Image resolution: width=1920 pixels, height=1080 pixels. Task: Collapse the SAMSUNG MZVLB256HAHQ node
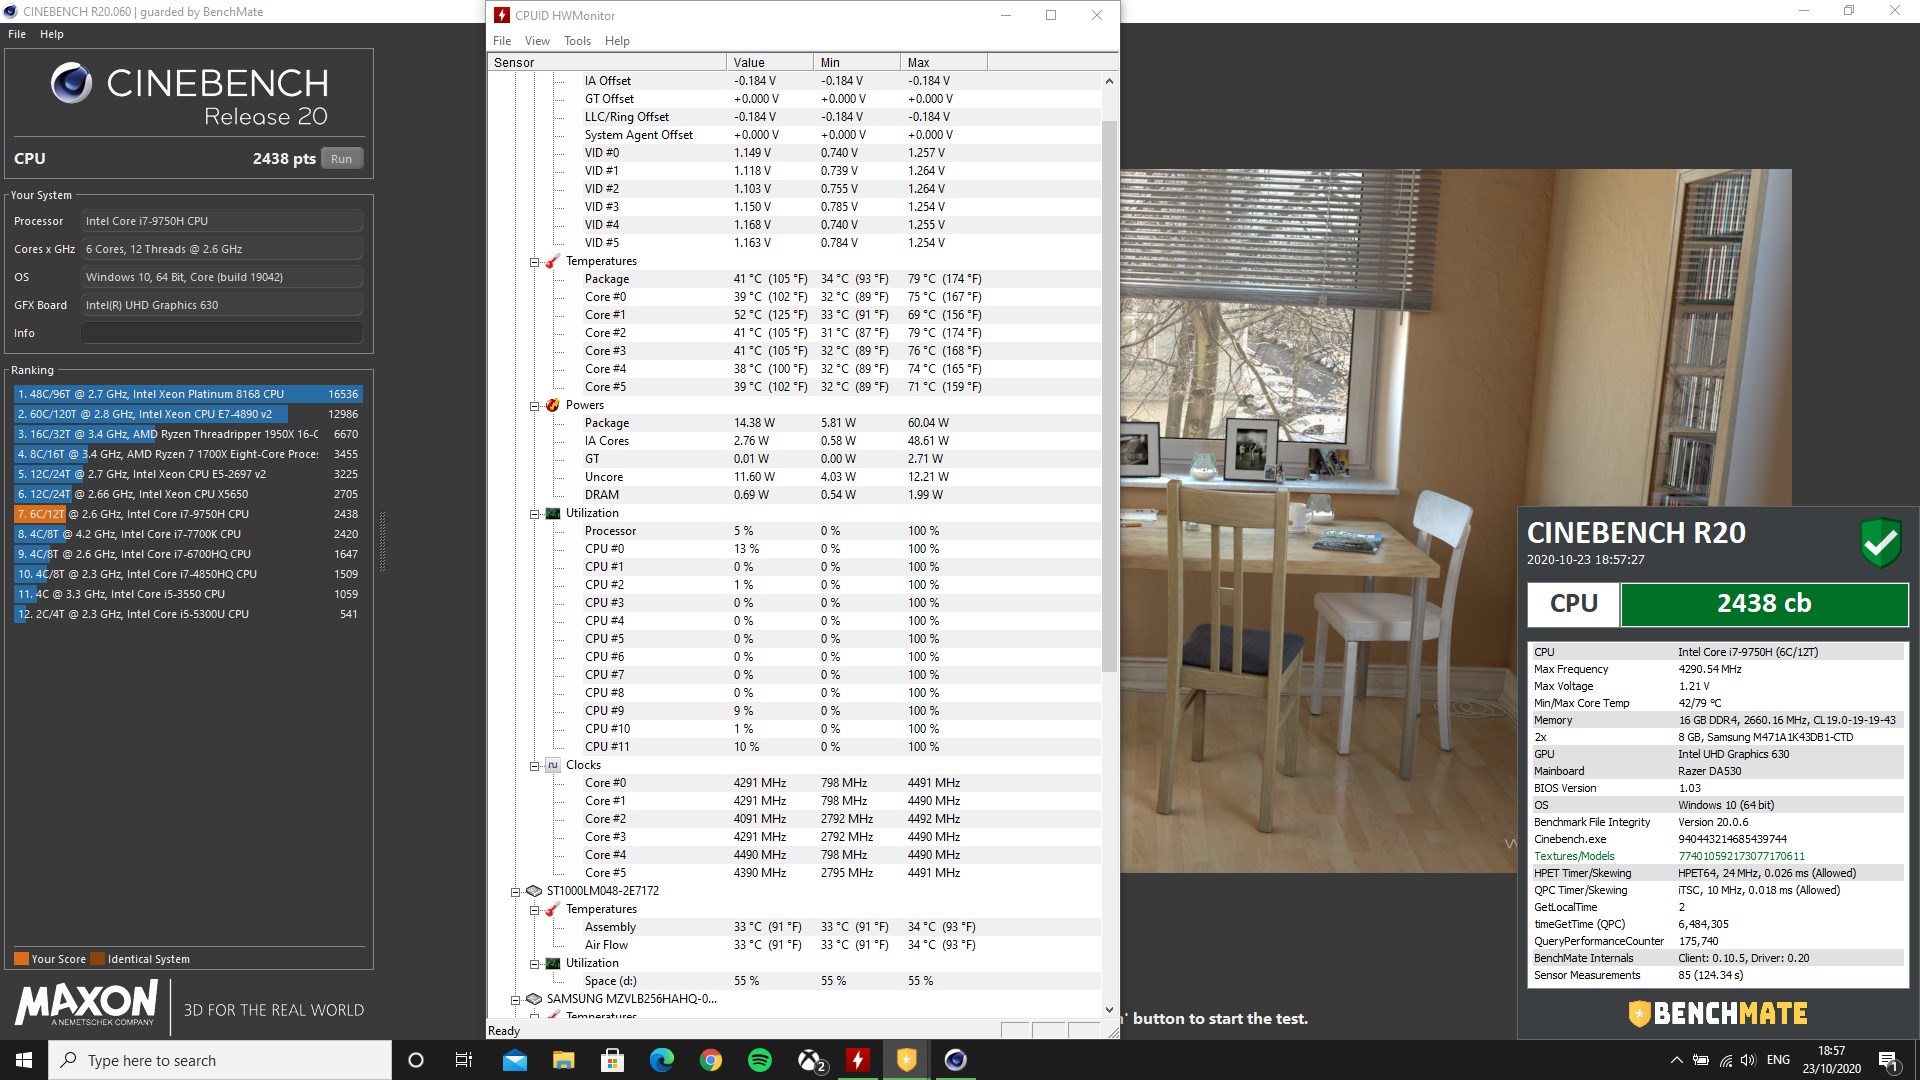pyautogui.click(x=516, y=1000)
